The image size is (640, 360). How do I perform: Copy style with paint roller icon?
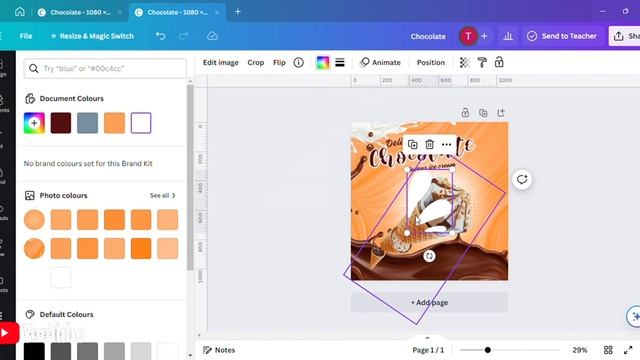click(482, 62)
